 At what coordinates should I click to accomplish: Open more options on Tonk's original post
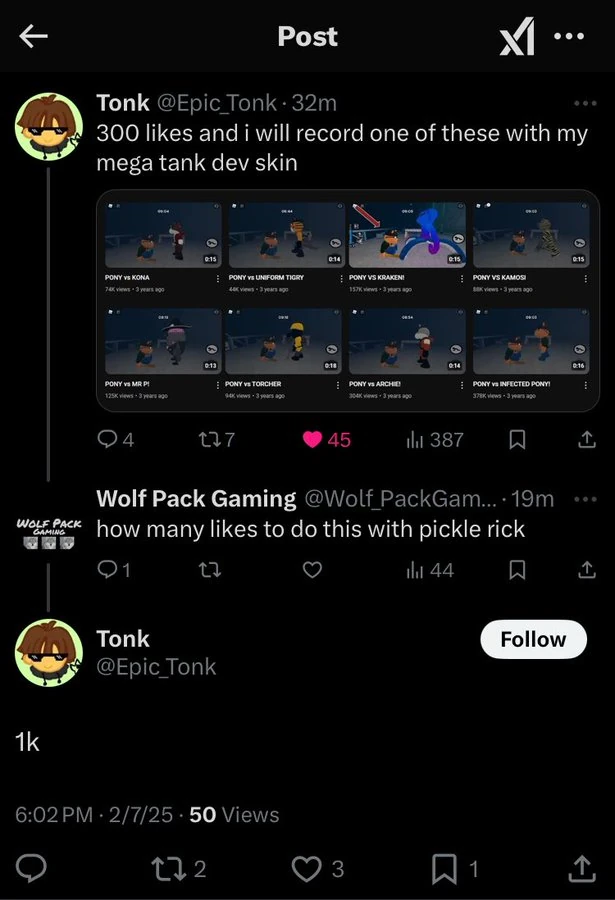pyautogui.click(x=584, y=103)
